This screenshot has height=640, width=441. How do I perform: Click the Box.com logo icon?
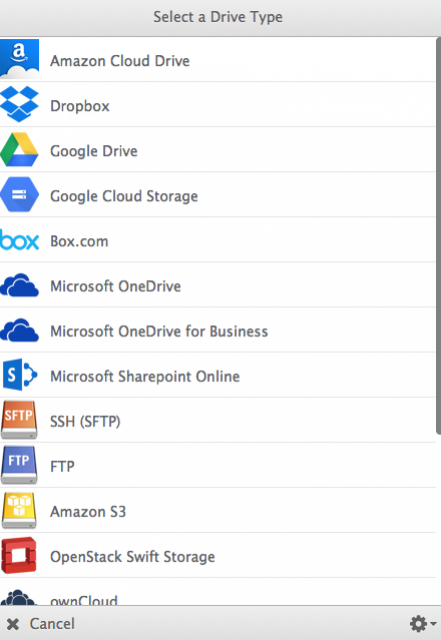tap(19, 240)
